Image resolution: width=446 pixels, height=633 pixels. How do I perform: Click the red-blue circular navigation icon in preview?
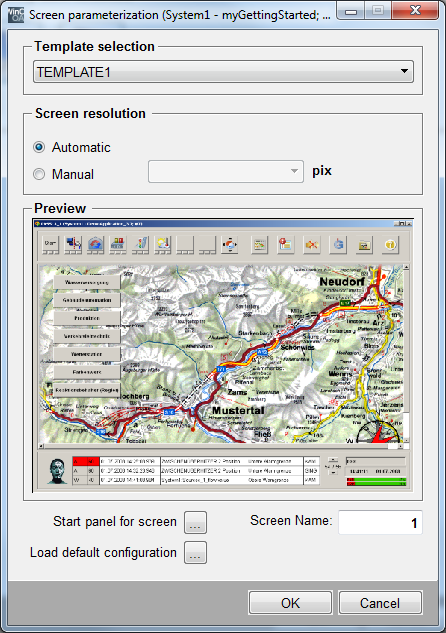[230, 245]
